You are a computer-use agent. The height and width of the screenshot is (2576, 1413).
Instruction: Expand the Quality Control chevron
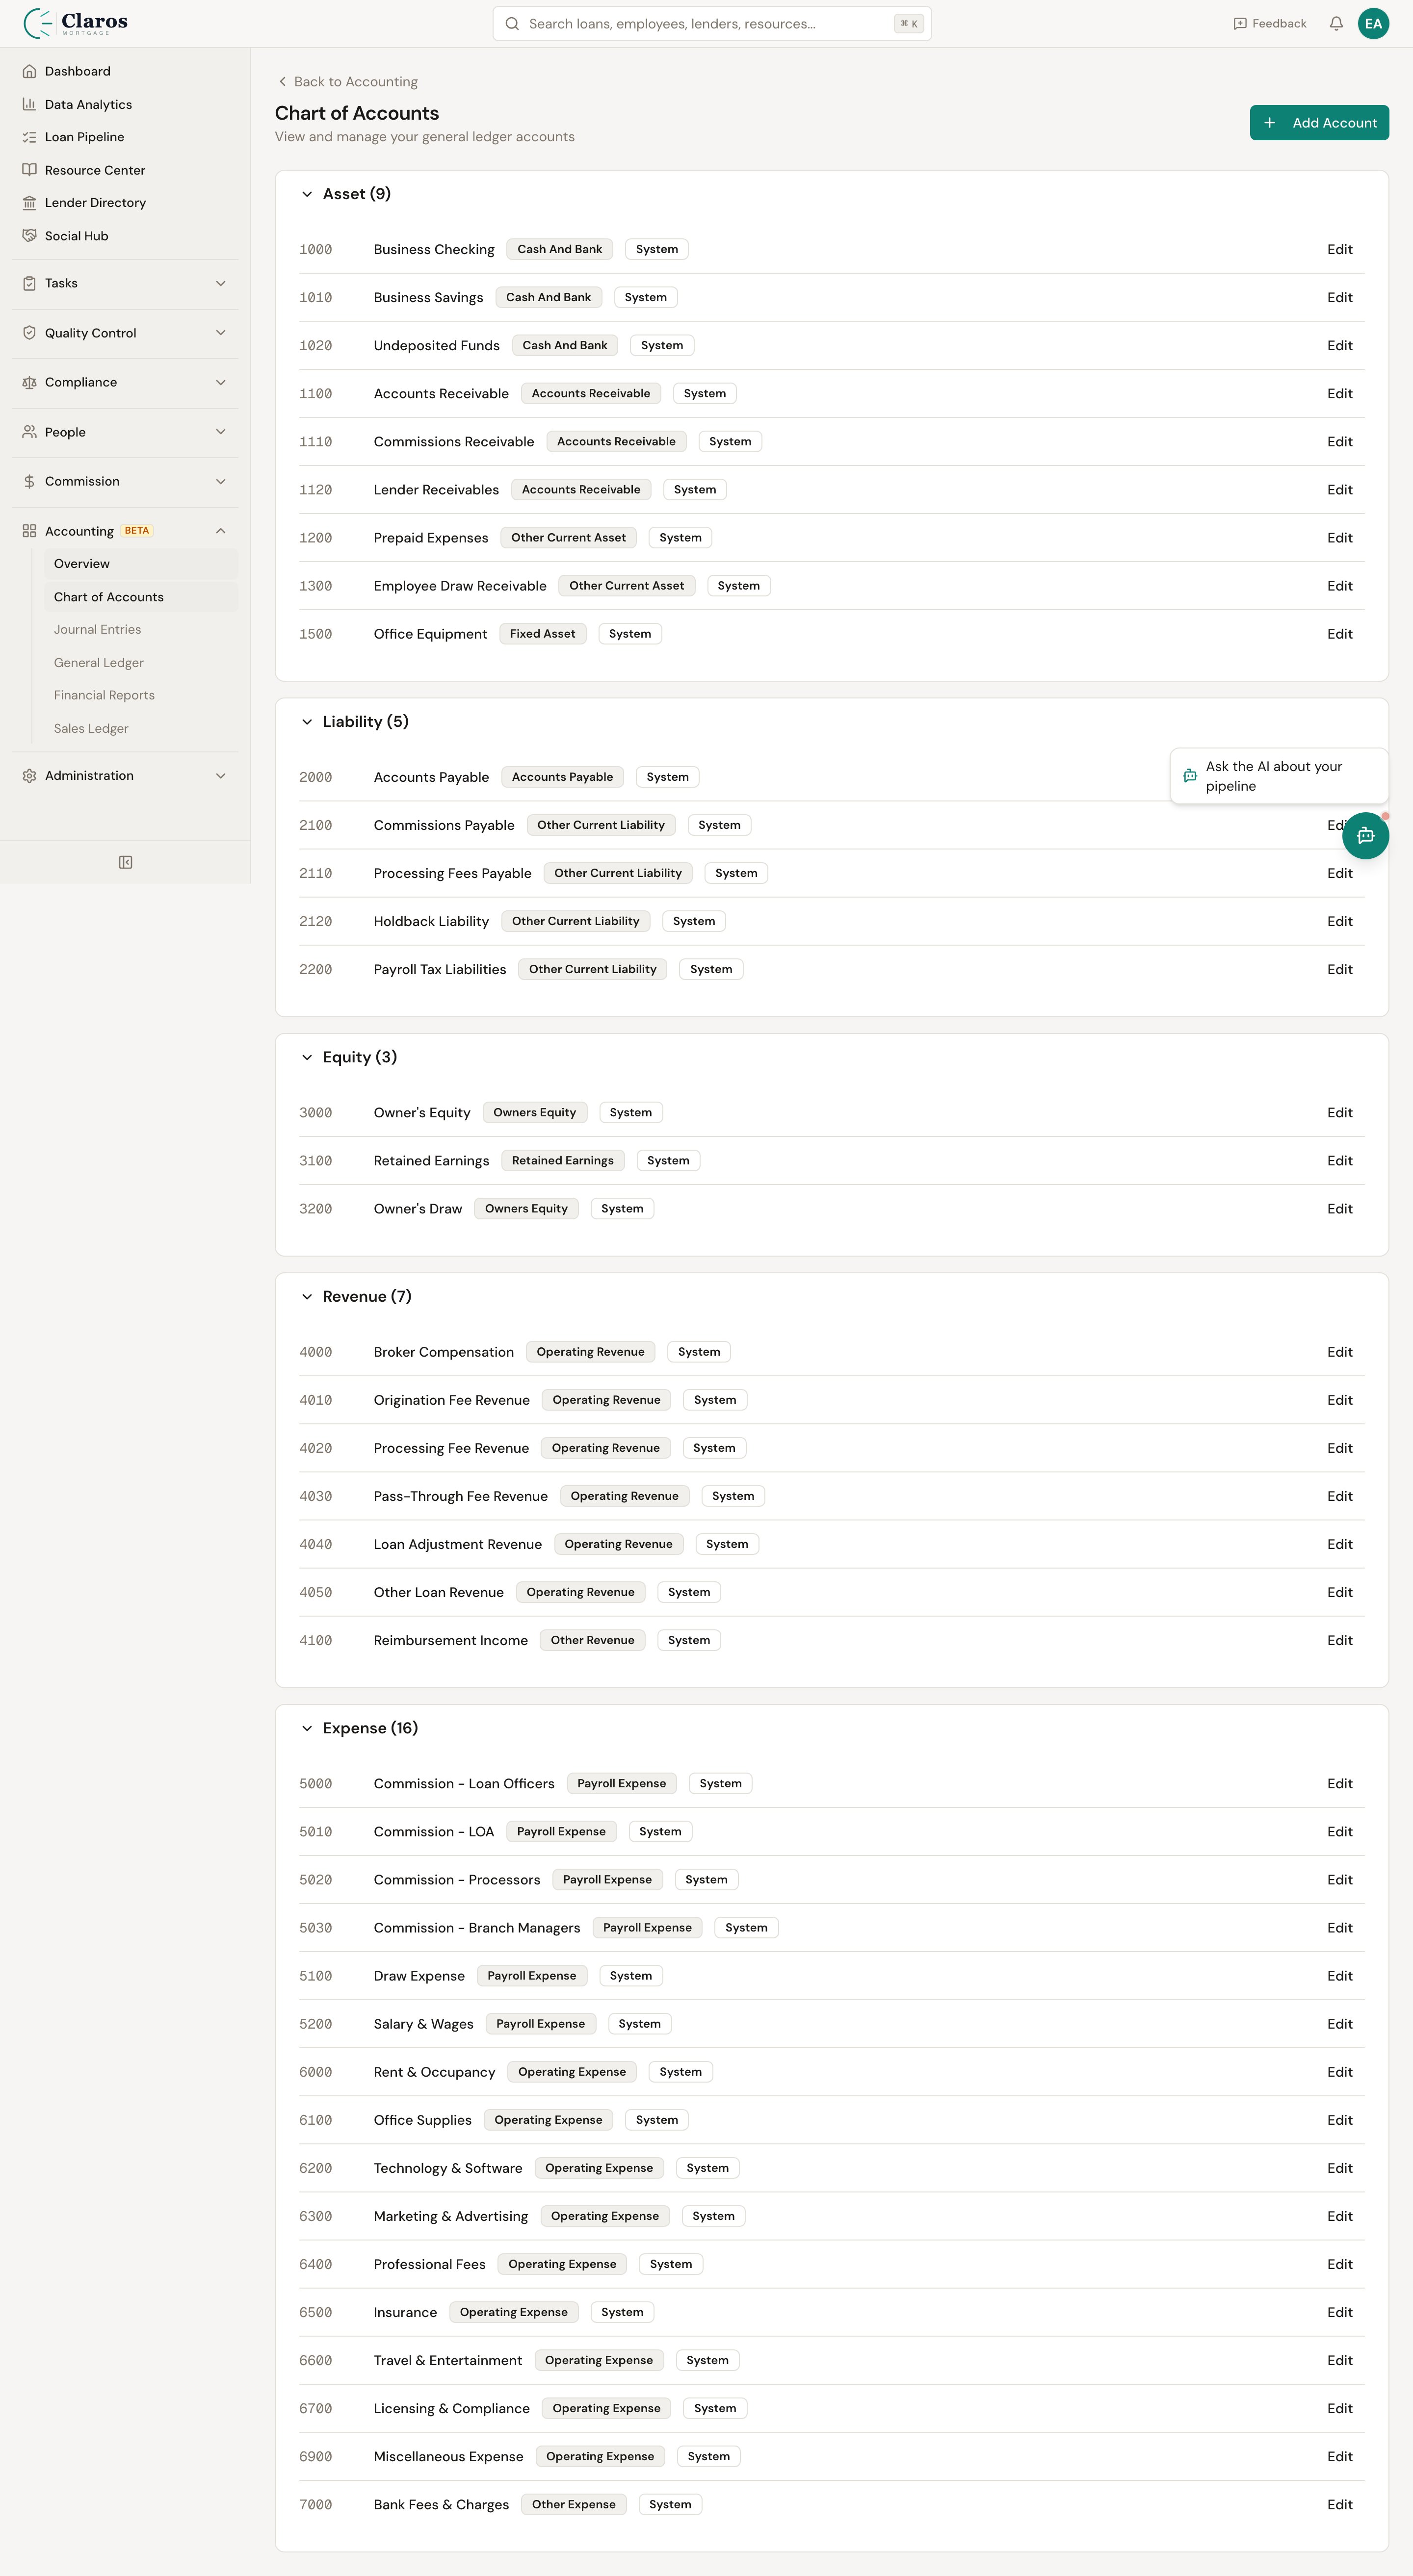(x=220, y=333)
